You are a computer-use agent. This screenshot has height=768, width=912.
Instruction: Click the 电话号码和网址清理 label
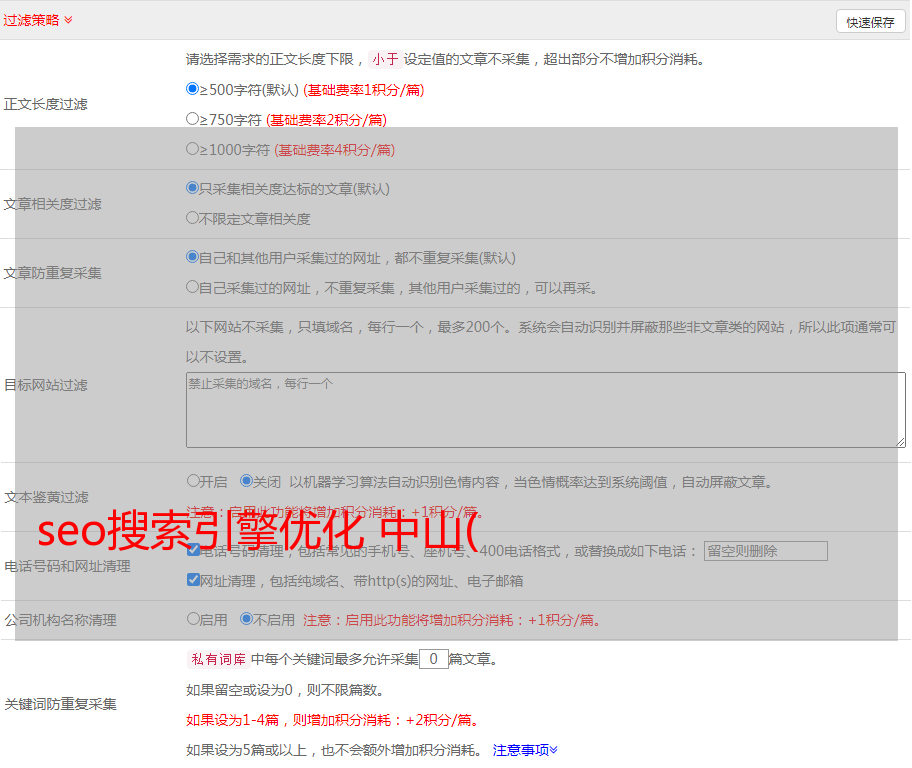pos(67,566)
